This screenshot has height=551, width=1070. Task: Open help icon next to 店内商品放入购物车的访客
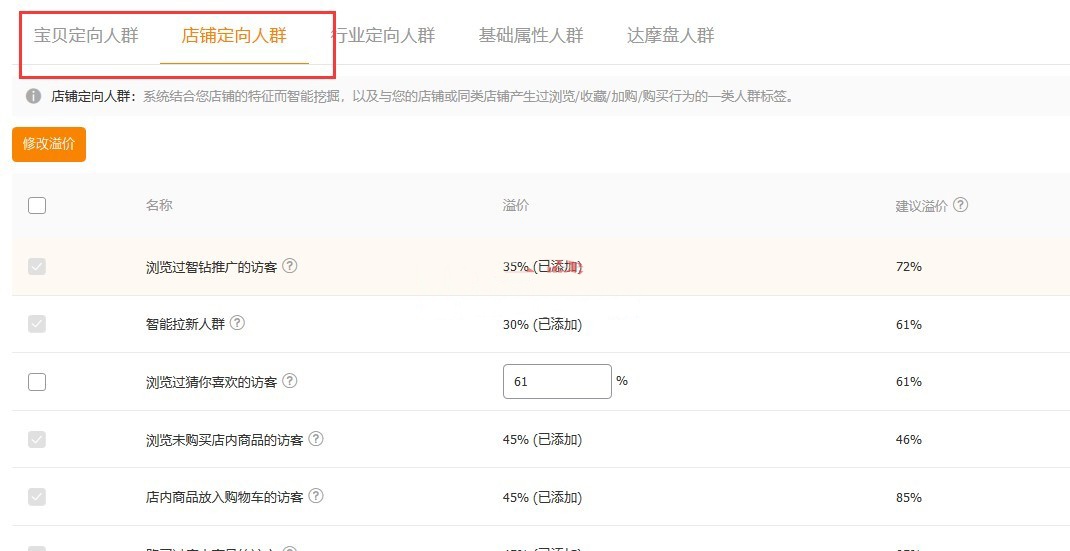coord(316,496)
